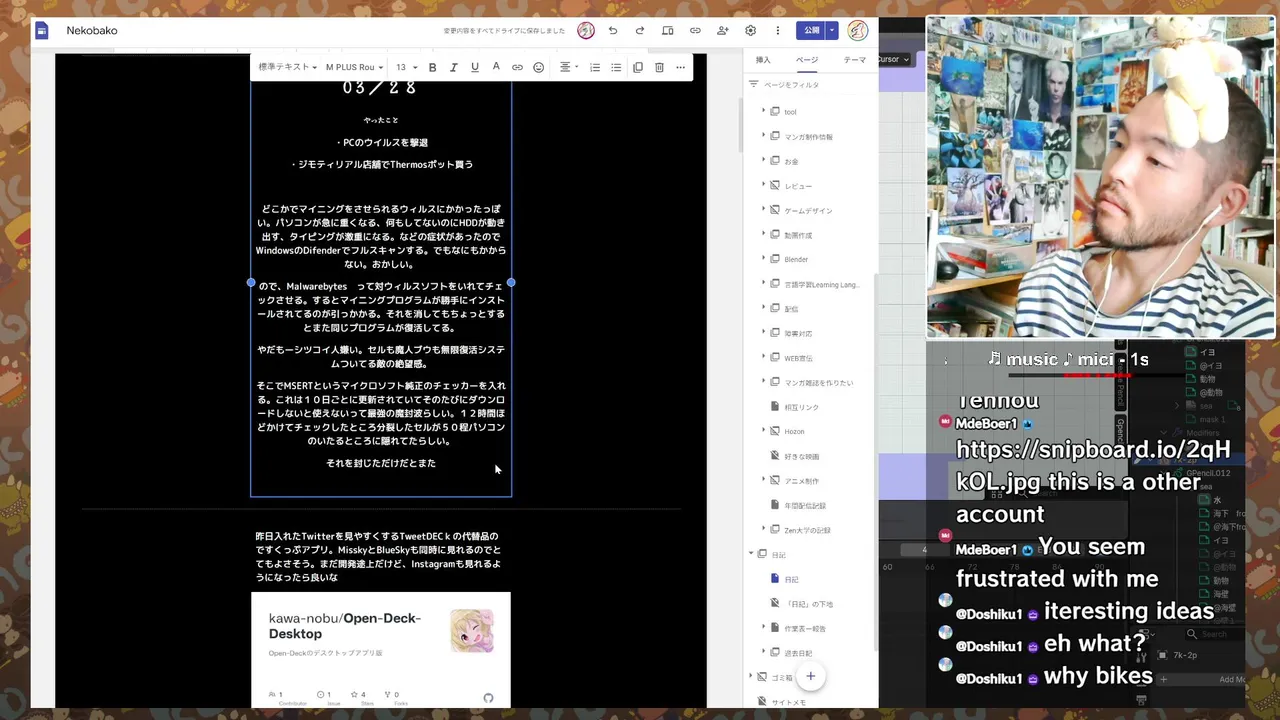The width and height of the screenshot is (1280, 720).
Task: Open the device preview icon
Action: click(x=668, y=31)
